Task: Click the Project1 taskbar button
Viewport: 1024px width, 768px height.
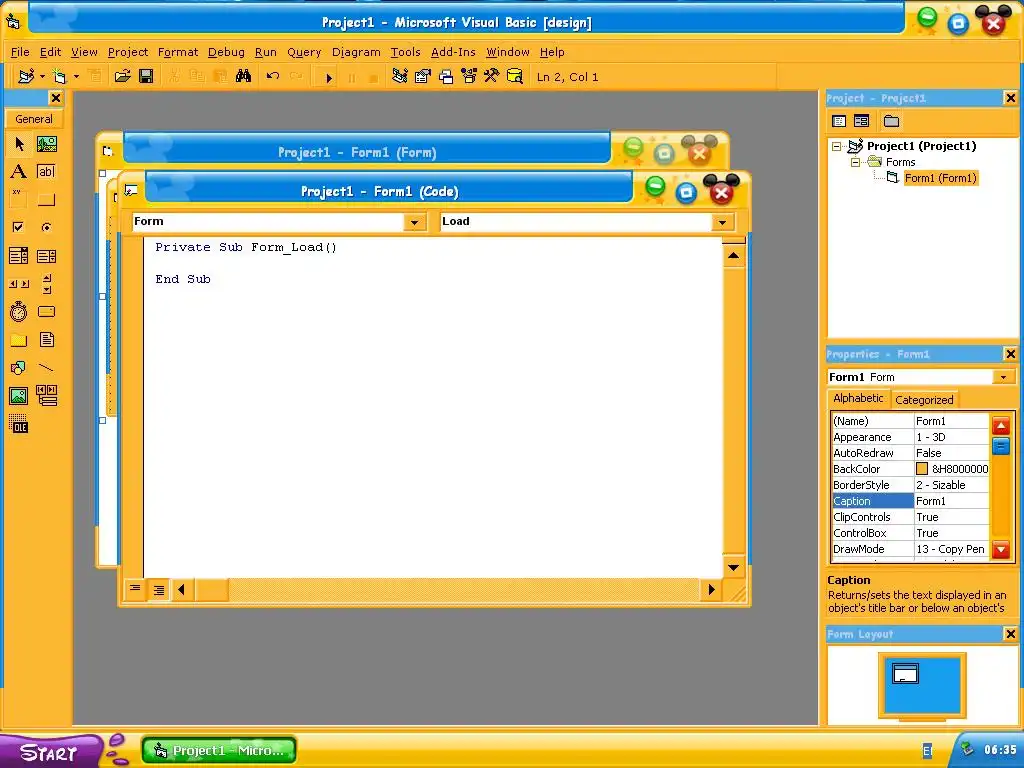Action: pyautogui.click(x=219, y=750)
